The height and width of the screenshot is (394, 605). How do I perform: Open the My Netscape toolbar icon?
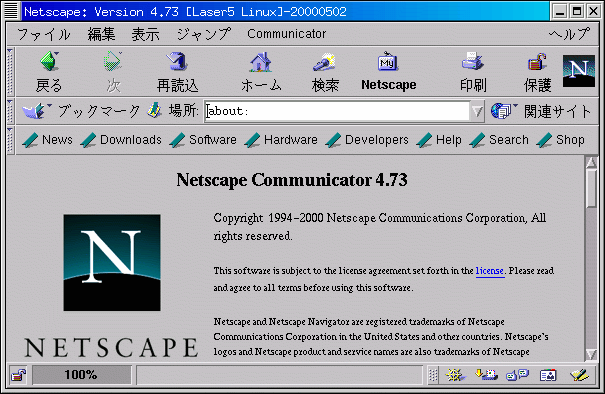click(388, 61)
